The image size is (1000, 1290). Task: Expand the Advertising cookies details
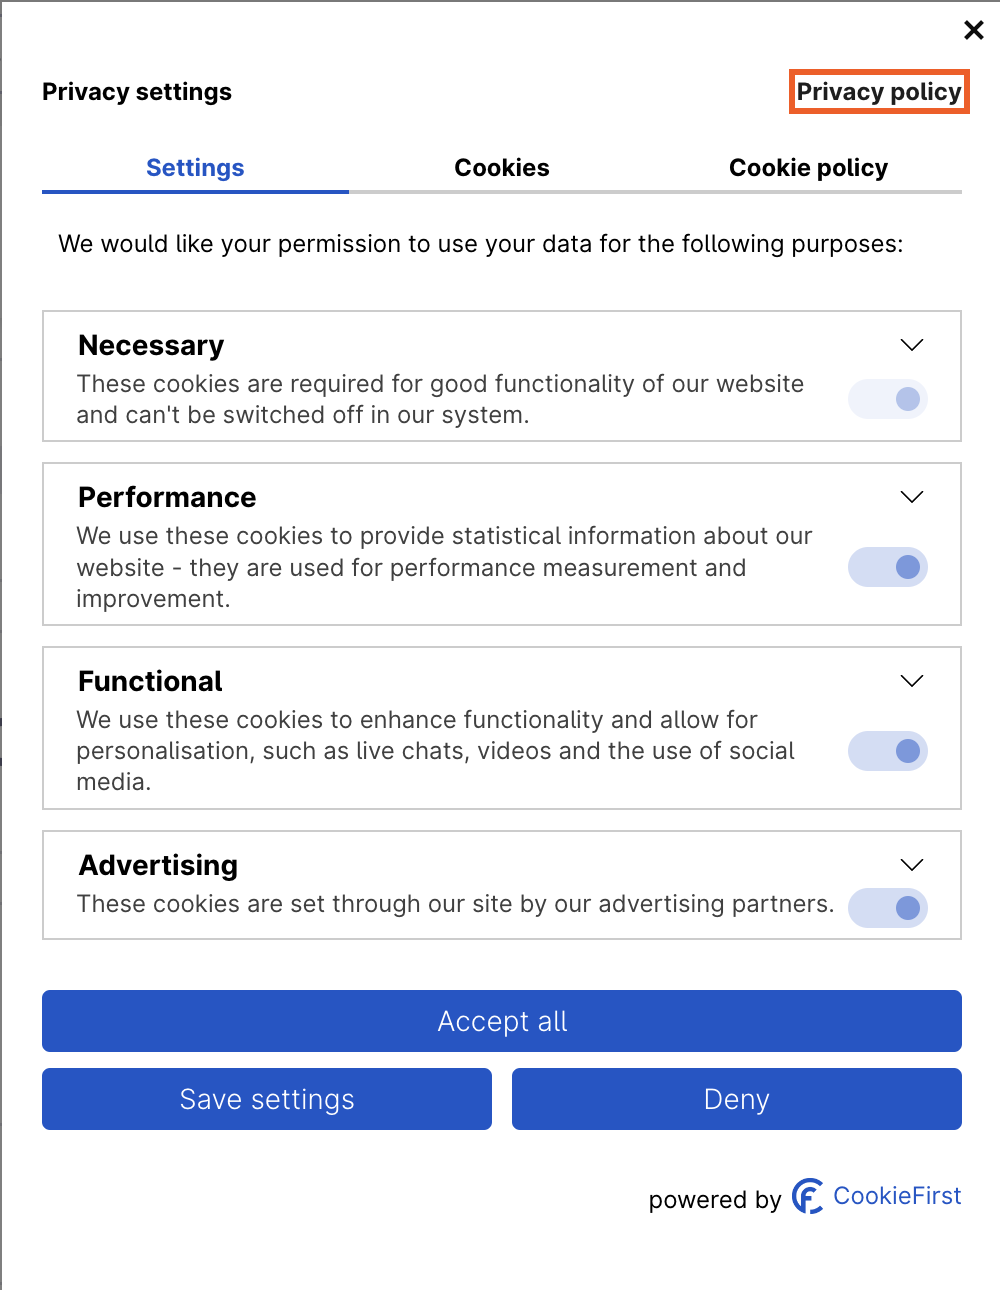(x=911, y=864)
